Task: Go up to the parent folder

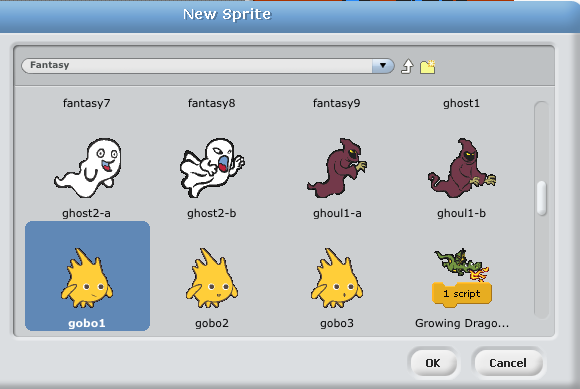Action: point(407,67)
